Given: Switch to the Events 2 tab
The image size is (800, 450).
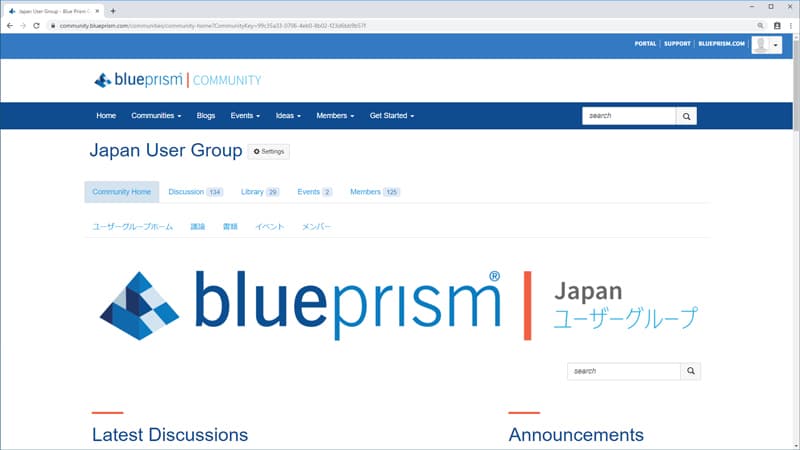Looking at the screenshot, I should click(x=314, y=192).
